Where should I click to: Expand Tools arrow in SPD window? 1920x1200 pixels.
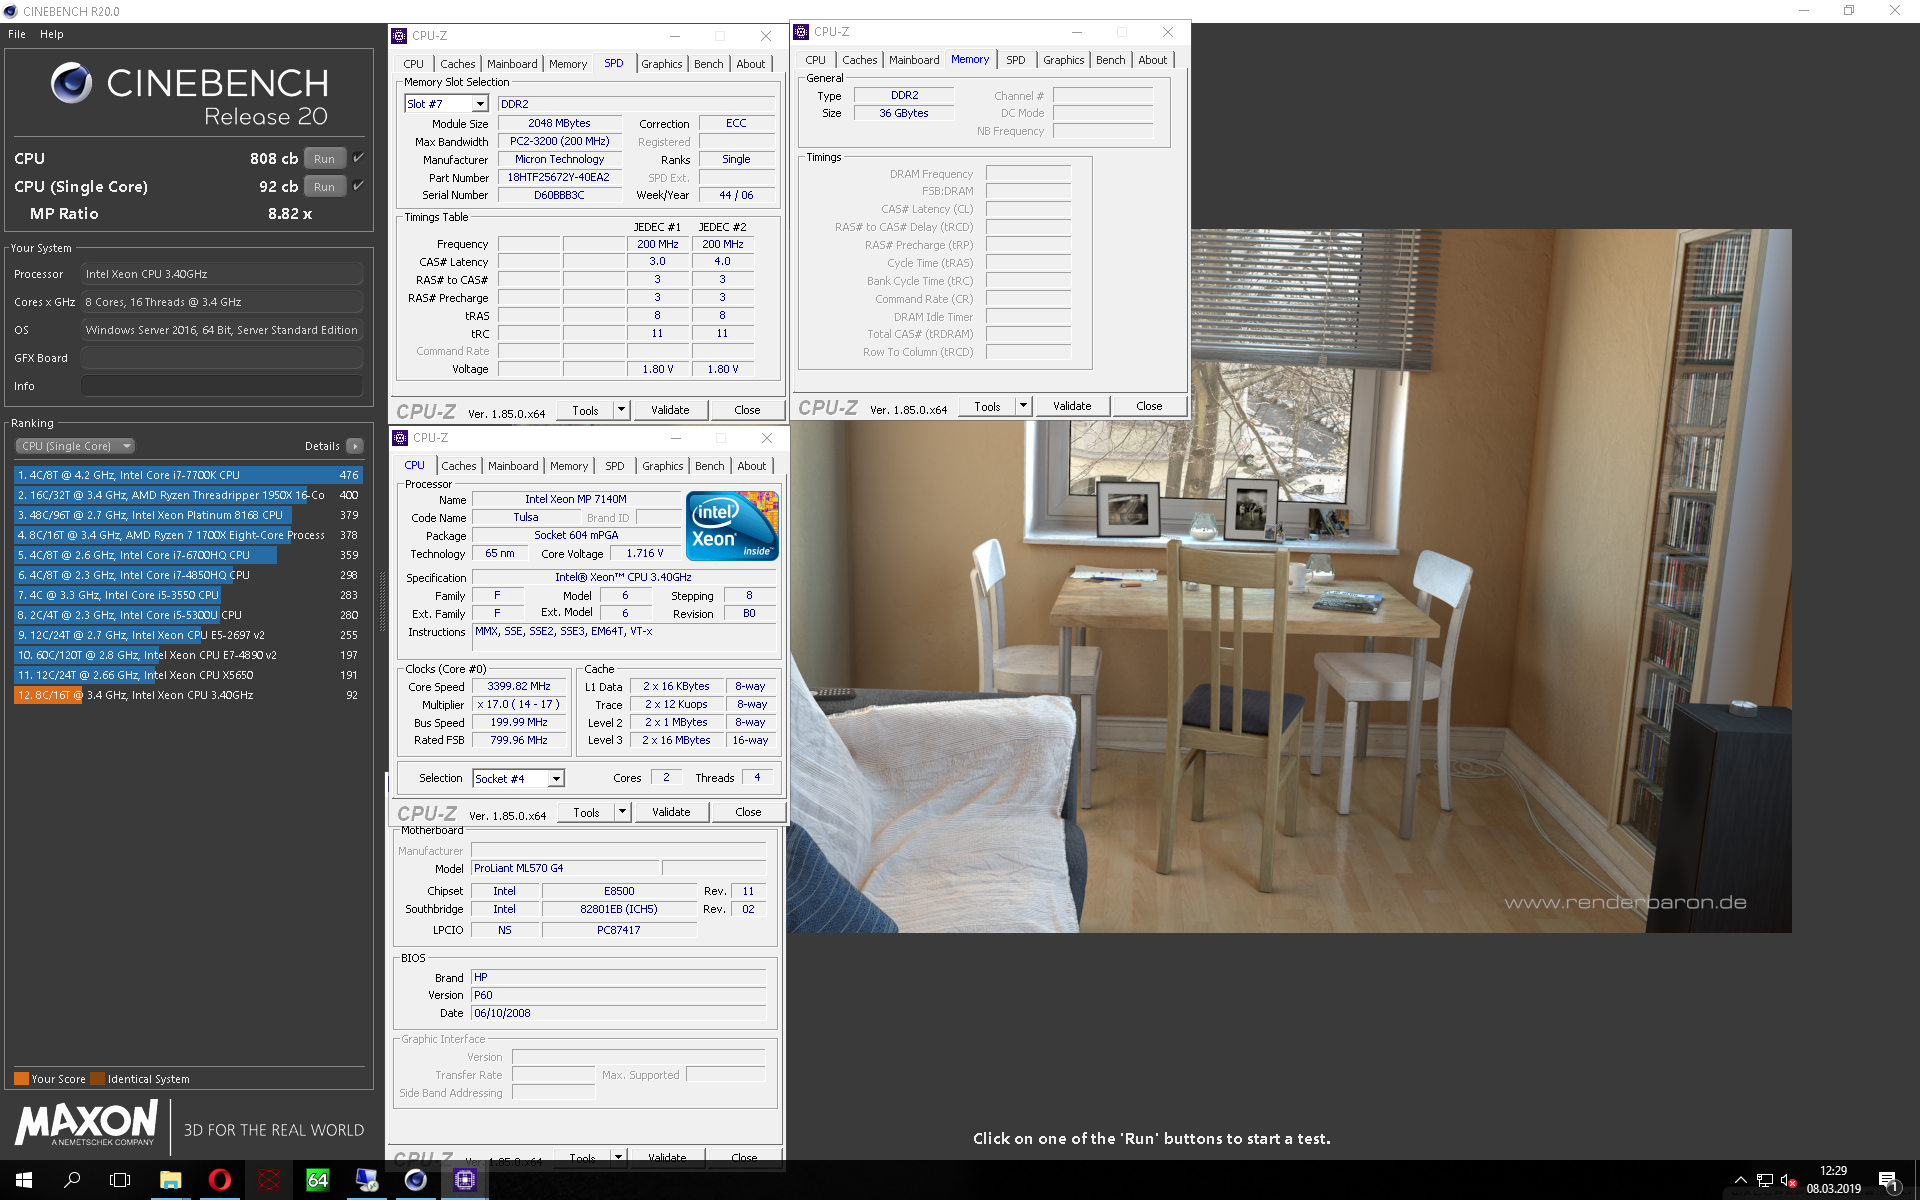[x=621, y=410]
